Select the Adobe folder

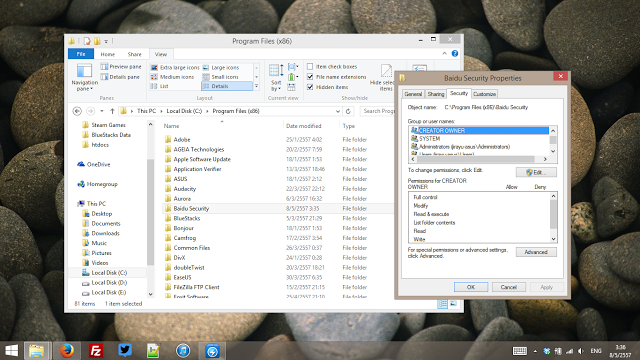(182, 140)
